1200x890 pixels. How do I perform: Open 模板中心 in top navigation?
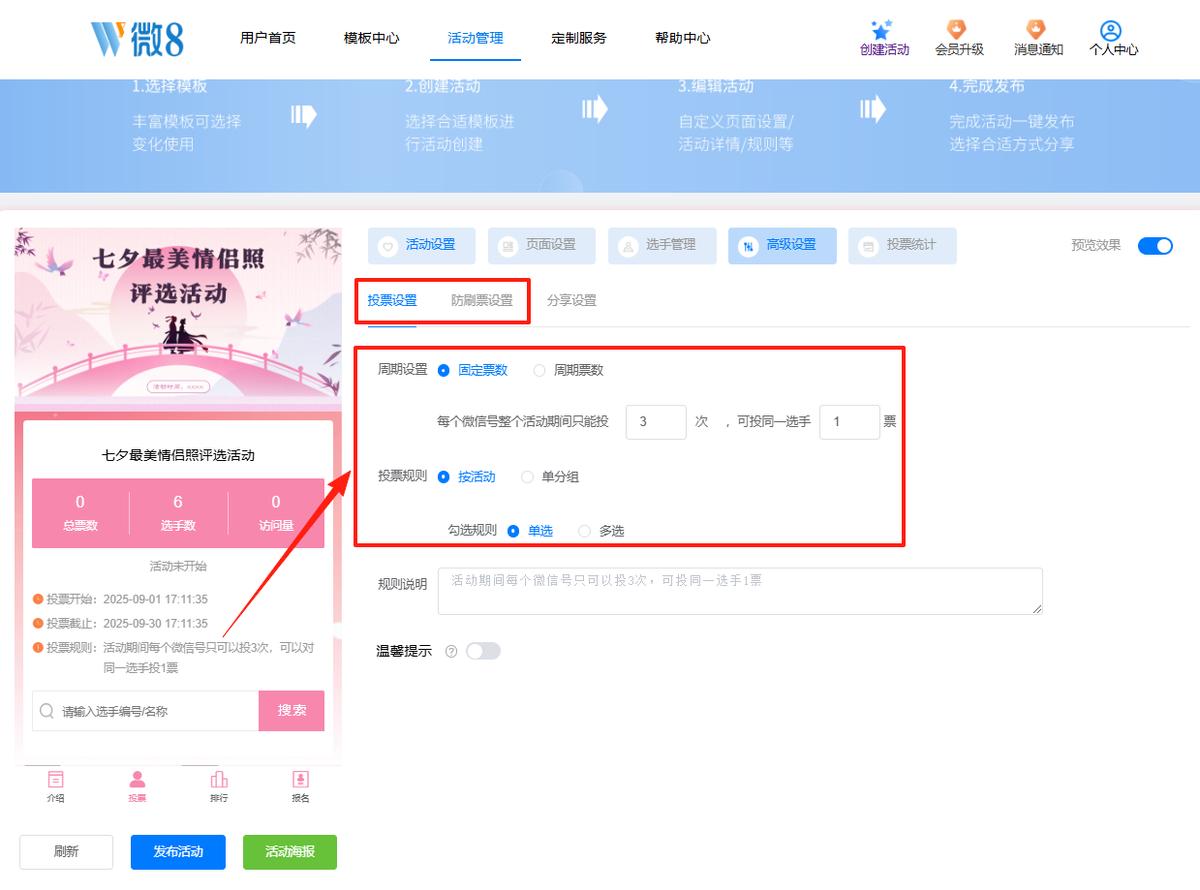[x=371, y=38]
